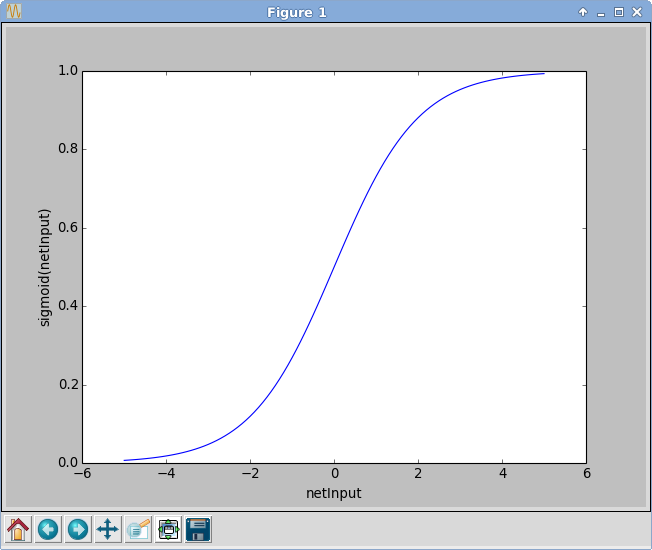Image resolution: width=652 pixels, height=550 pixels.
Task: Minimize the Figure 1 window
Action: (601, 13)
